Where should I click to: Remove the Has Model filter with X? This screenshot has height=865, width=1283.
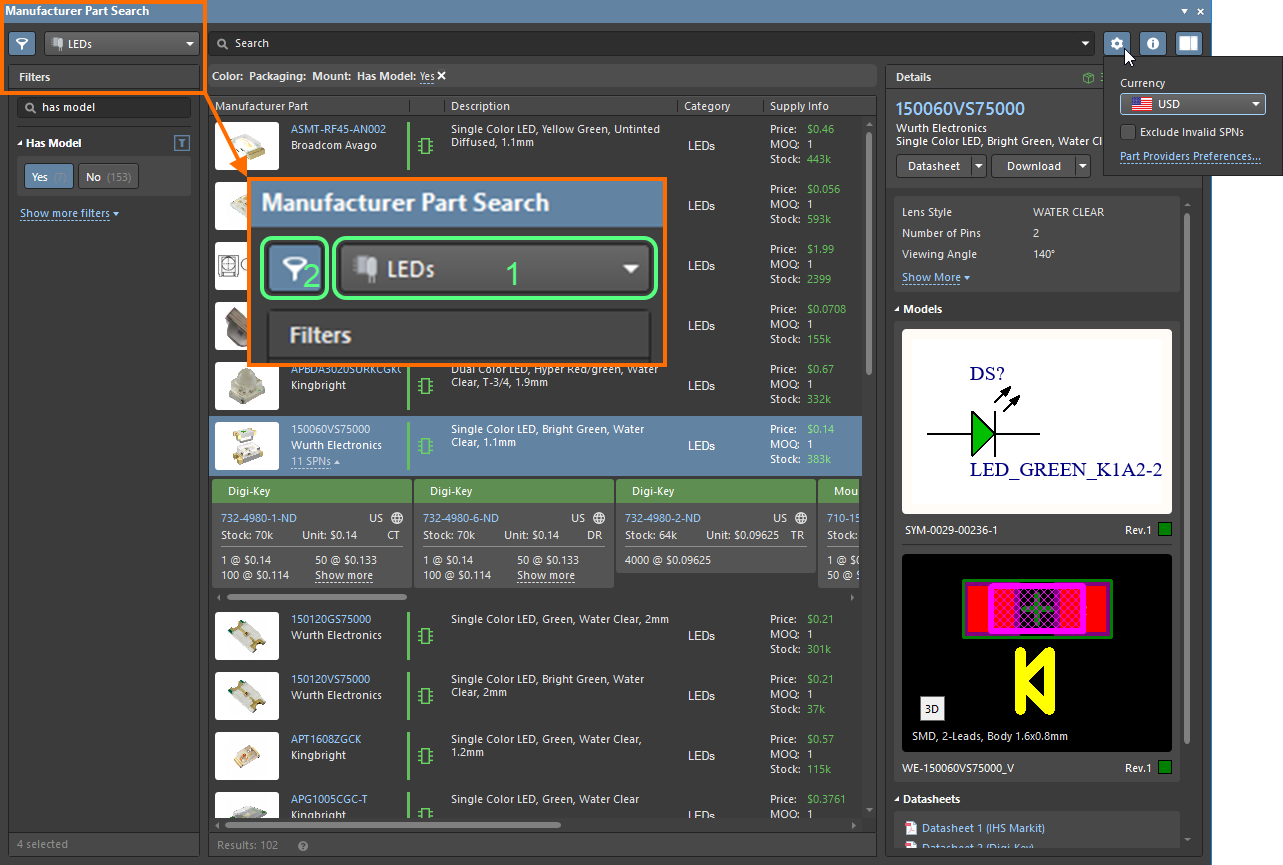click(x=441, y=76)
